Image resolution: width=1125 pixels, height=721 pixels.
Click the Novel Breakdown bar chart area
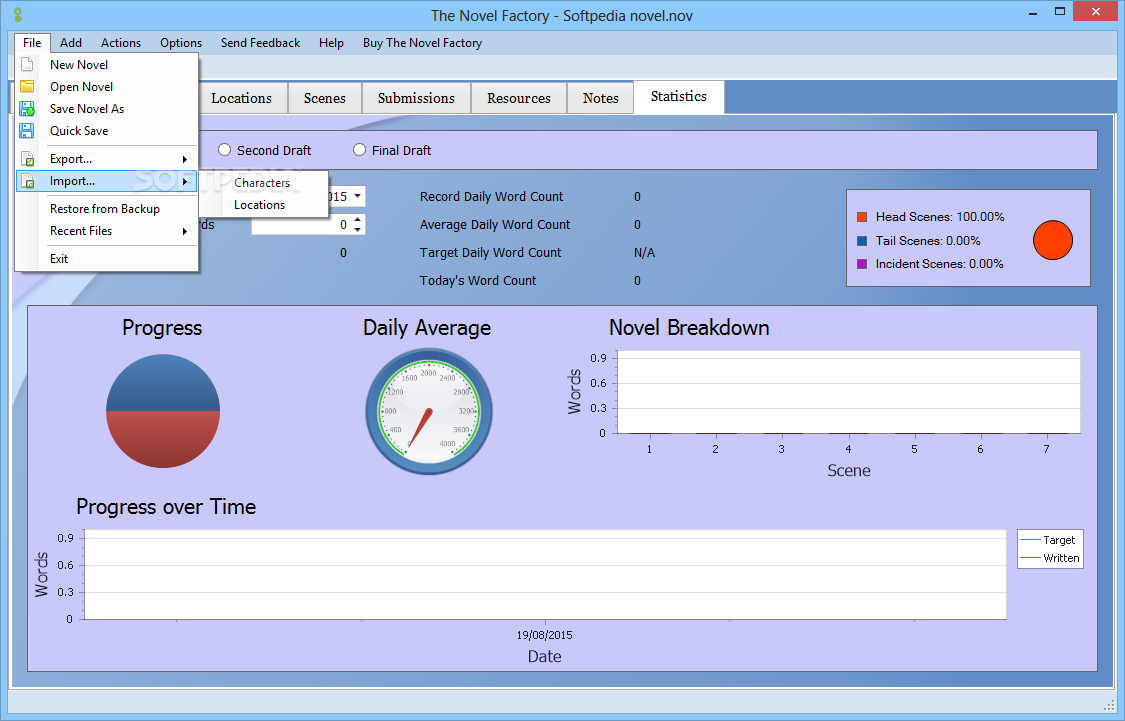click(848, 392)
